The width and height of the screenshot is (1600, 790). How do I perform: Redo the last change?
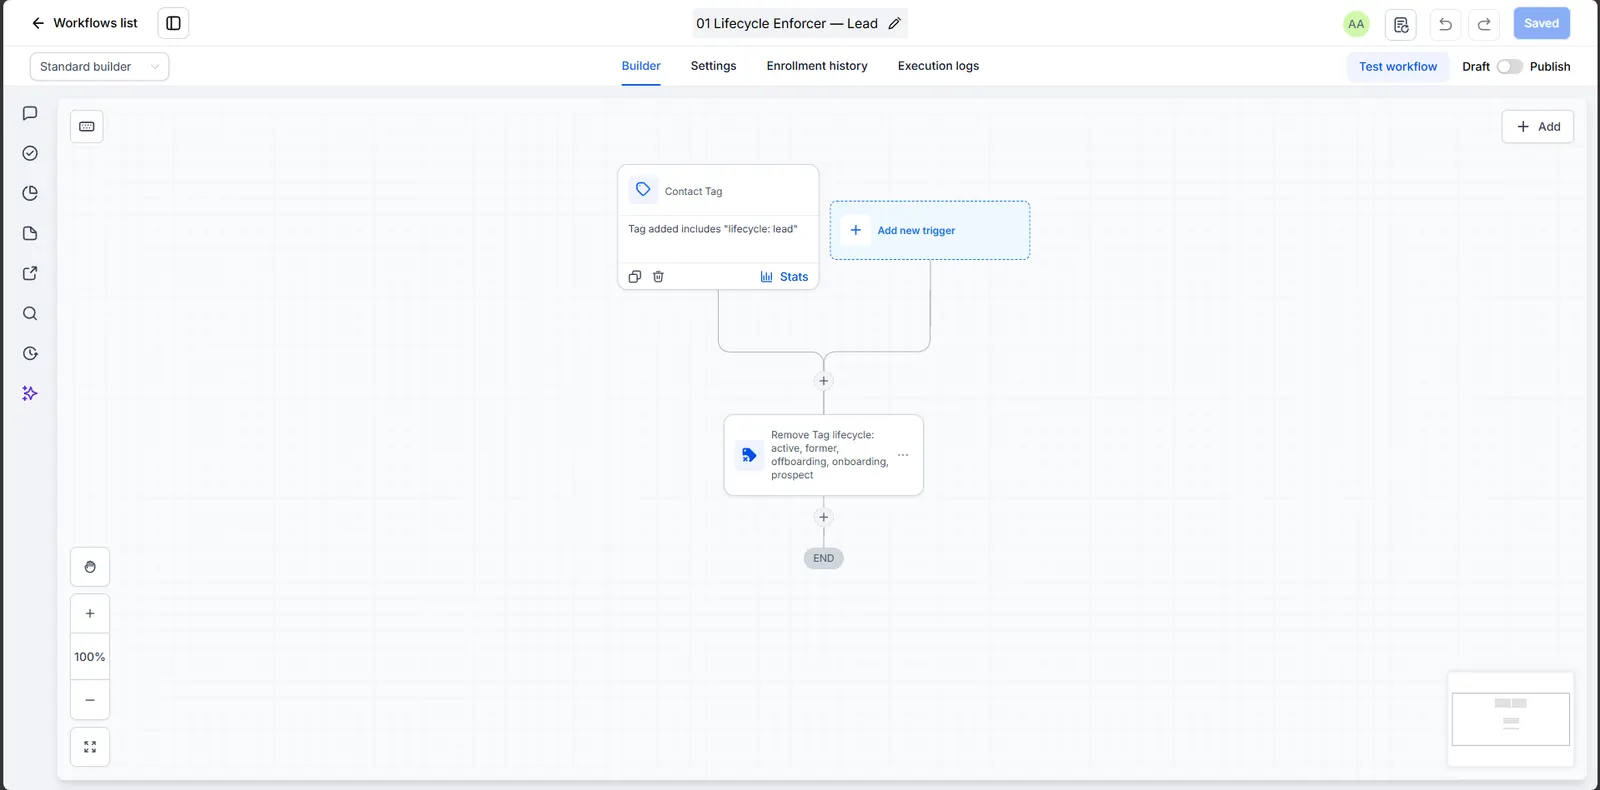(1484, 24)
